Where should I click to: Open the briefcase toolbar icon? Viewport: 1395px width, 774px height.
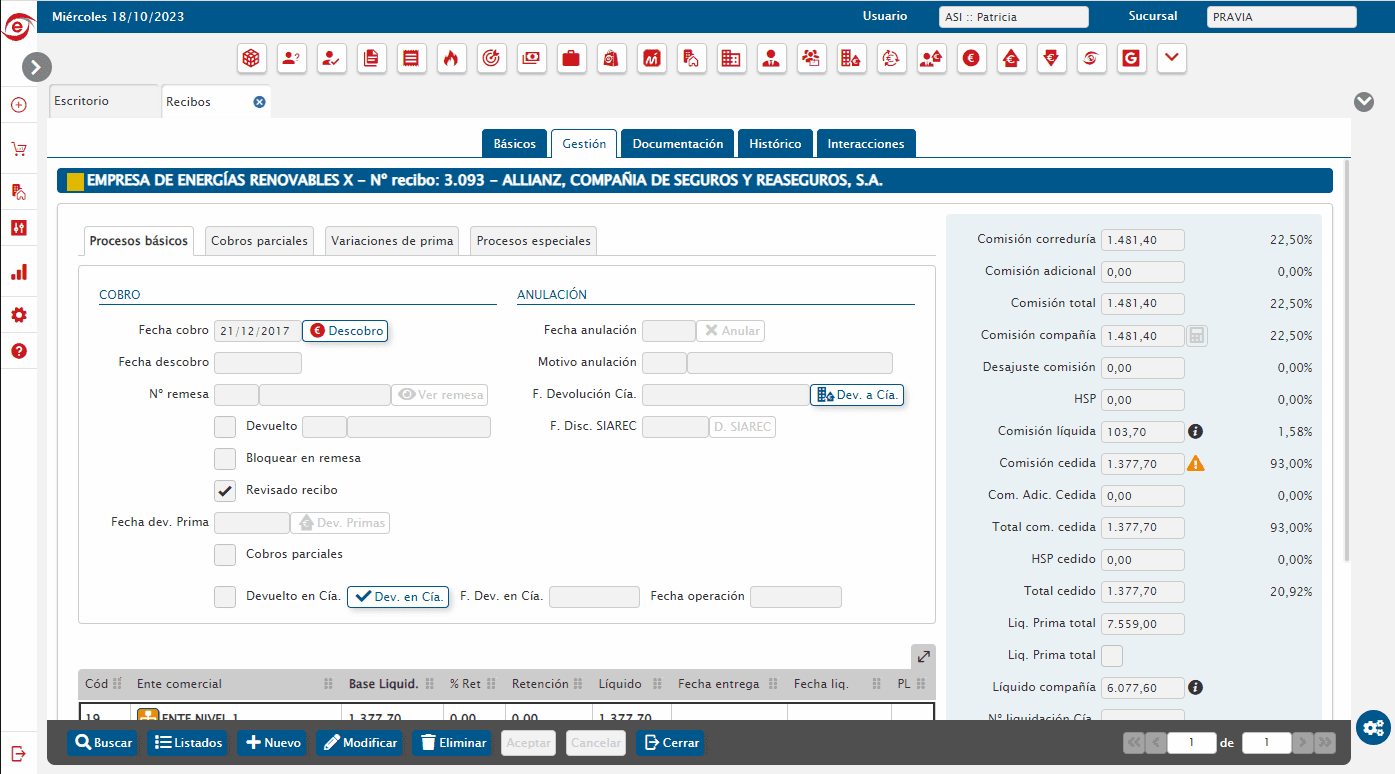click(571, 59)
